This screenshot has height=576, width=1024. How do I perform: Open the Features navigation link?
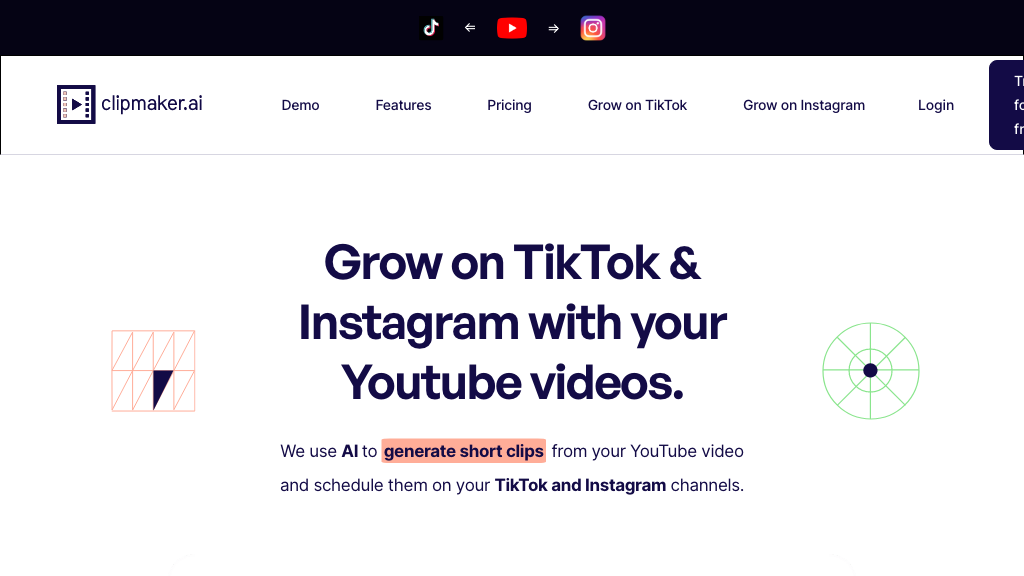click(403, 105)
